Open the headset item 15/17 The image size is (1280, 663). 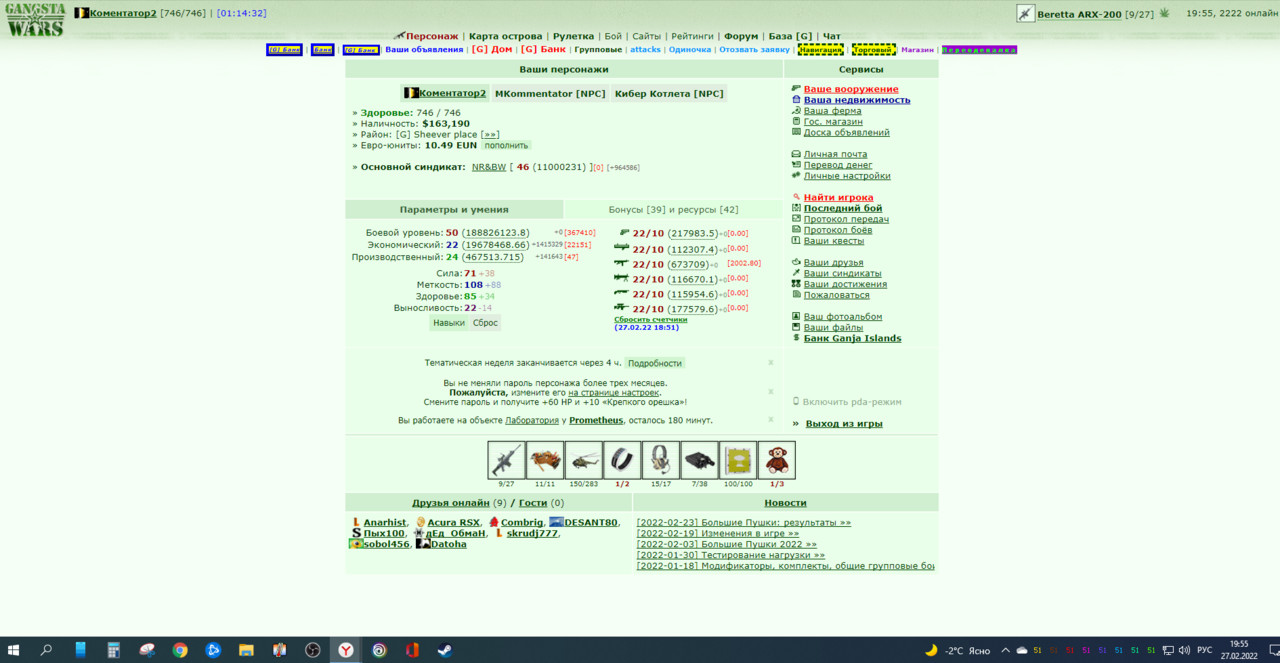[x=661, y=460]
